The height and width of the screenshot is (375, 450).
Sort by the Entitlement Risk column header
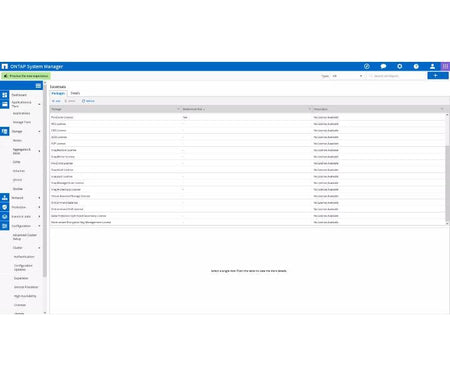coord(193,109)
